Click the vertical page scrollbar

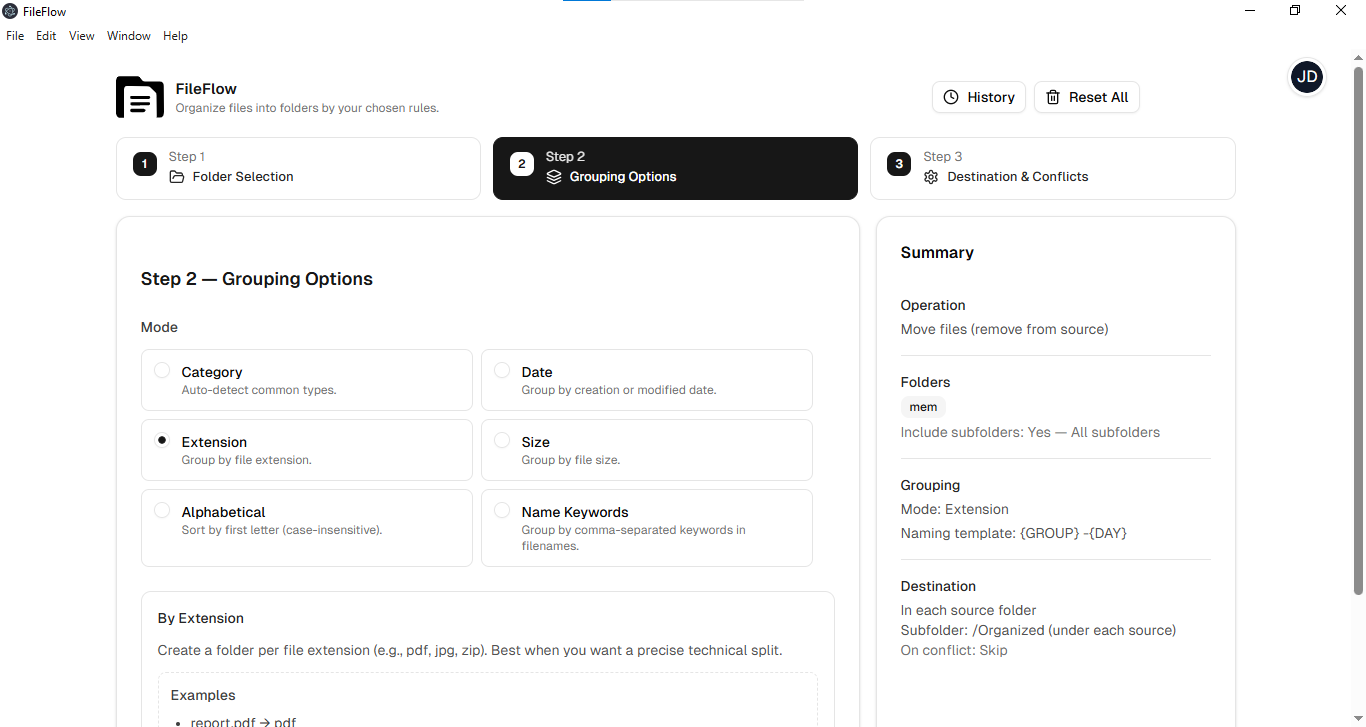pyautogui.click(x=1358, y=330)
